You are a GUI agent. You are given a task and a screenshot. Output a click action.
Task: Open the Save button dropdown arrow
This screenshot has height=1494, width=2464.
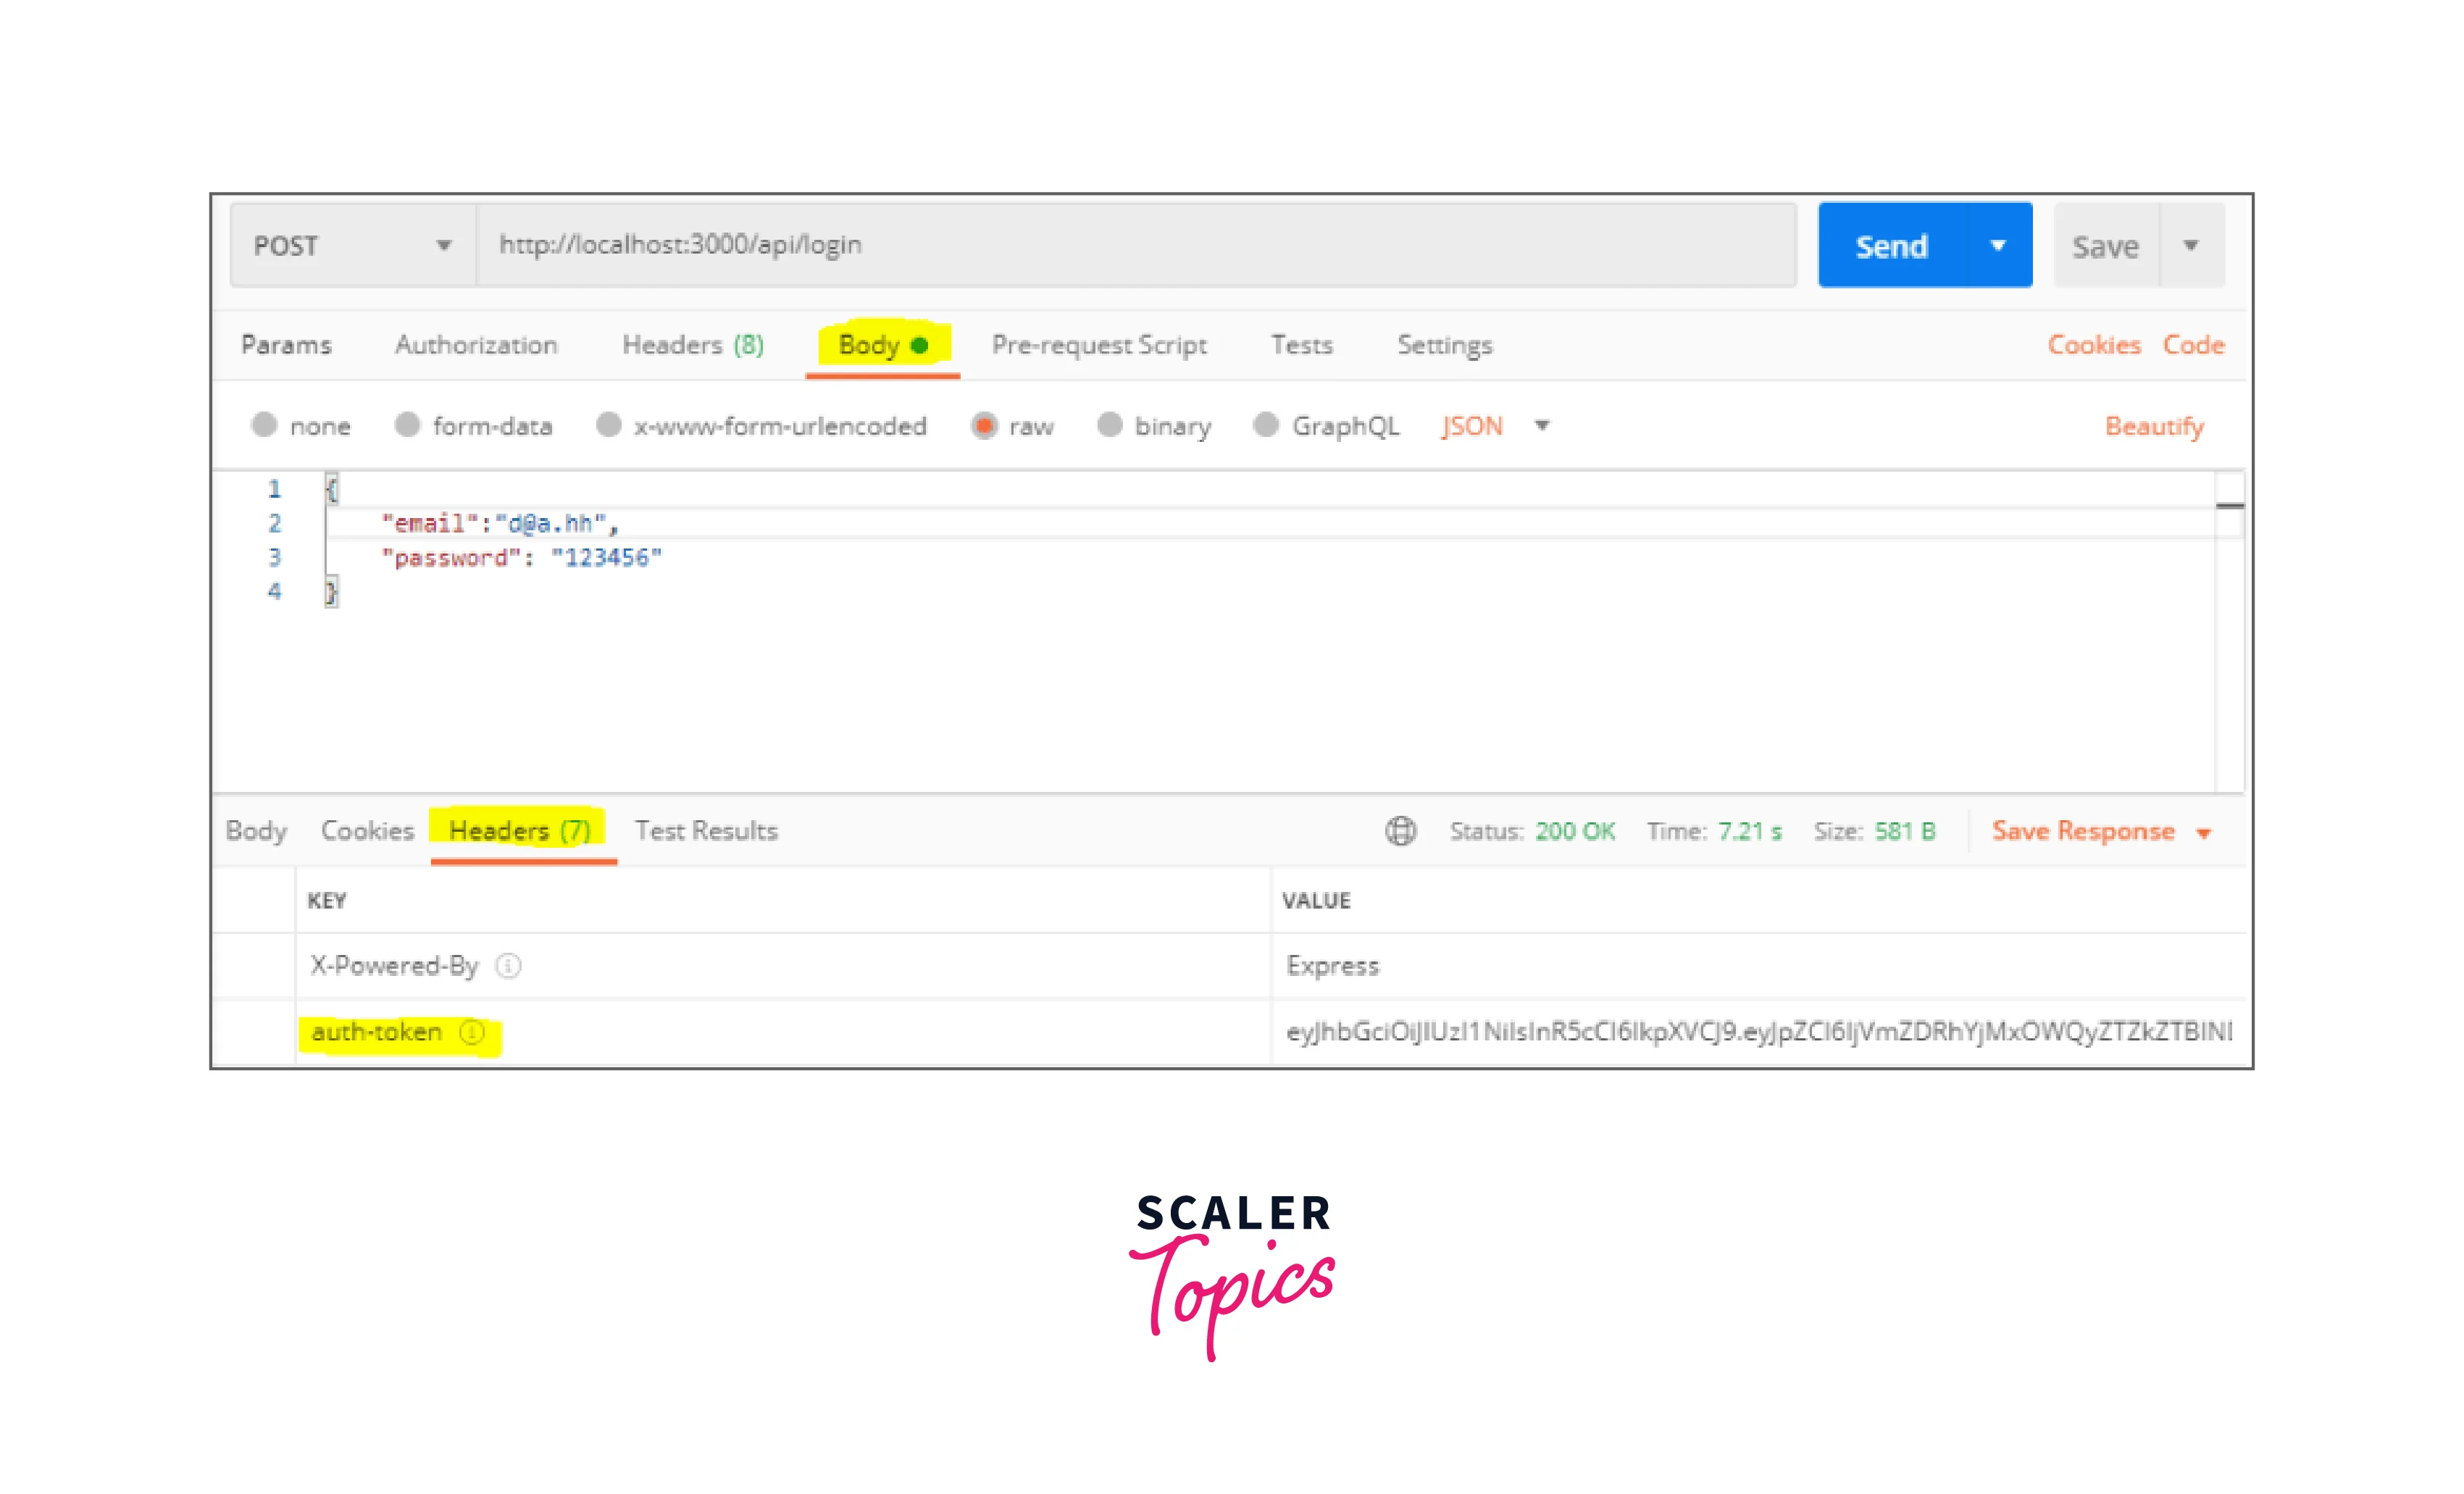pos(2191,246)
